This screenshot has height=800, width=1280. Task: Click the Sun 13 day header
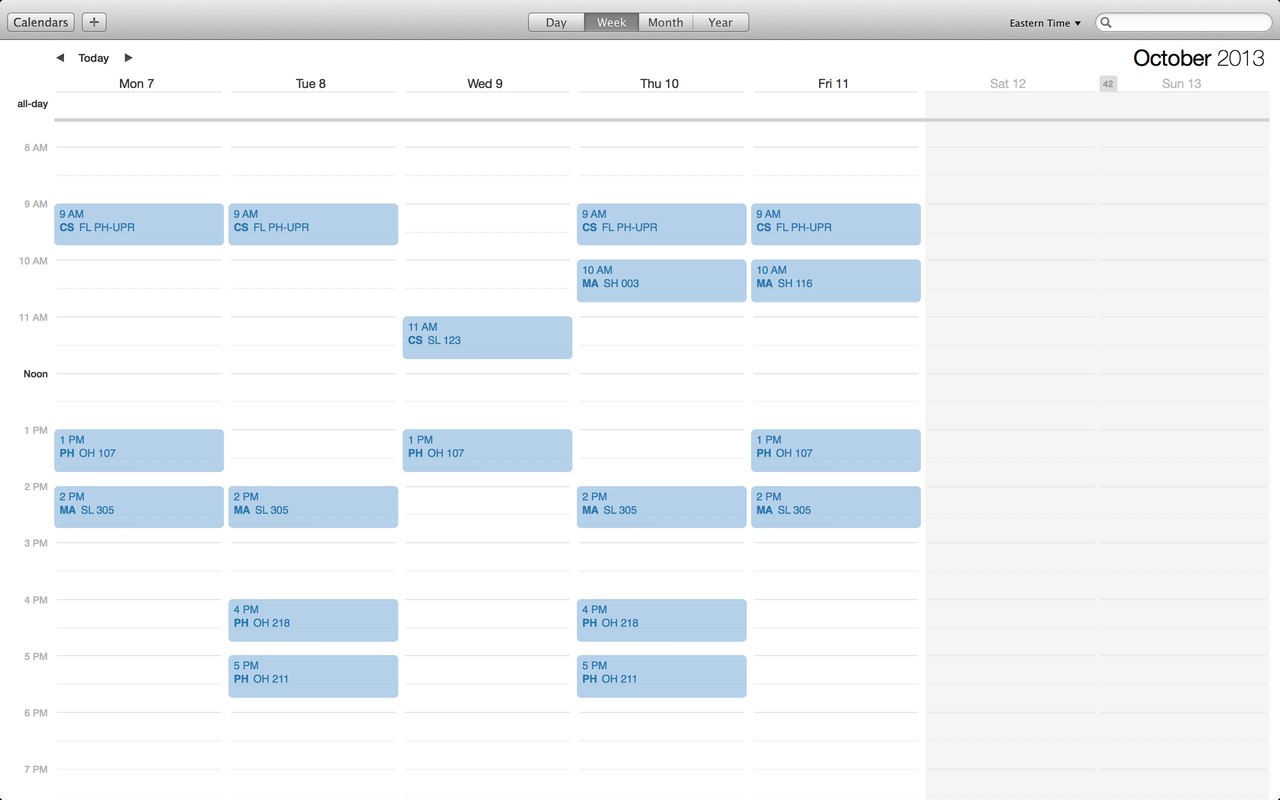pos(1182,84)
